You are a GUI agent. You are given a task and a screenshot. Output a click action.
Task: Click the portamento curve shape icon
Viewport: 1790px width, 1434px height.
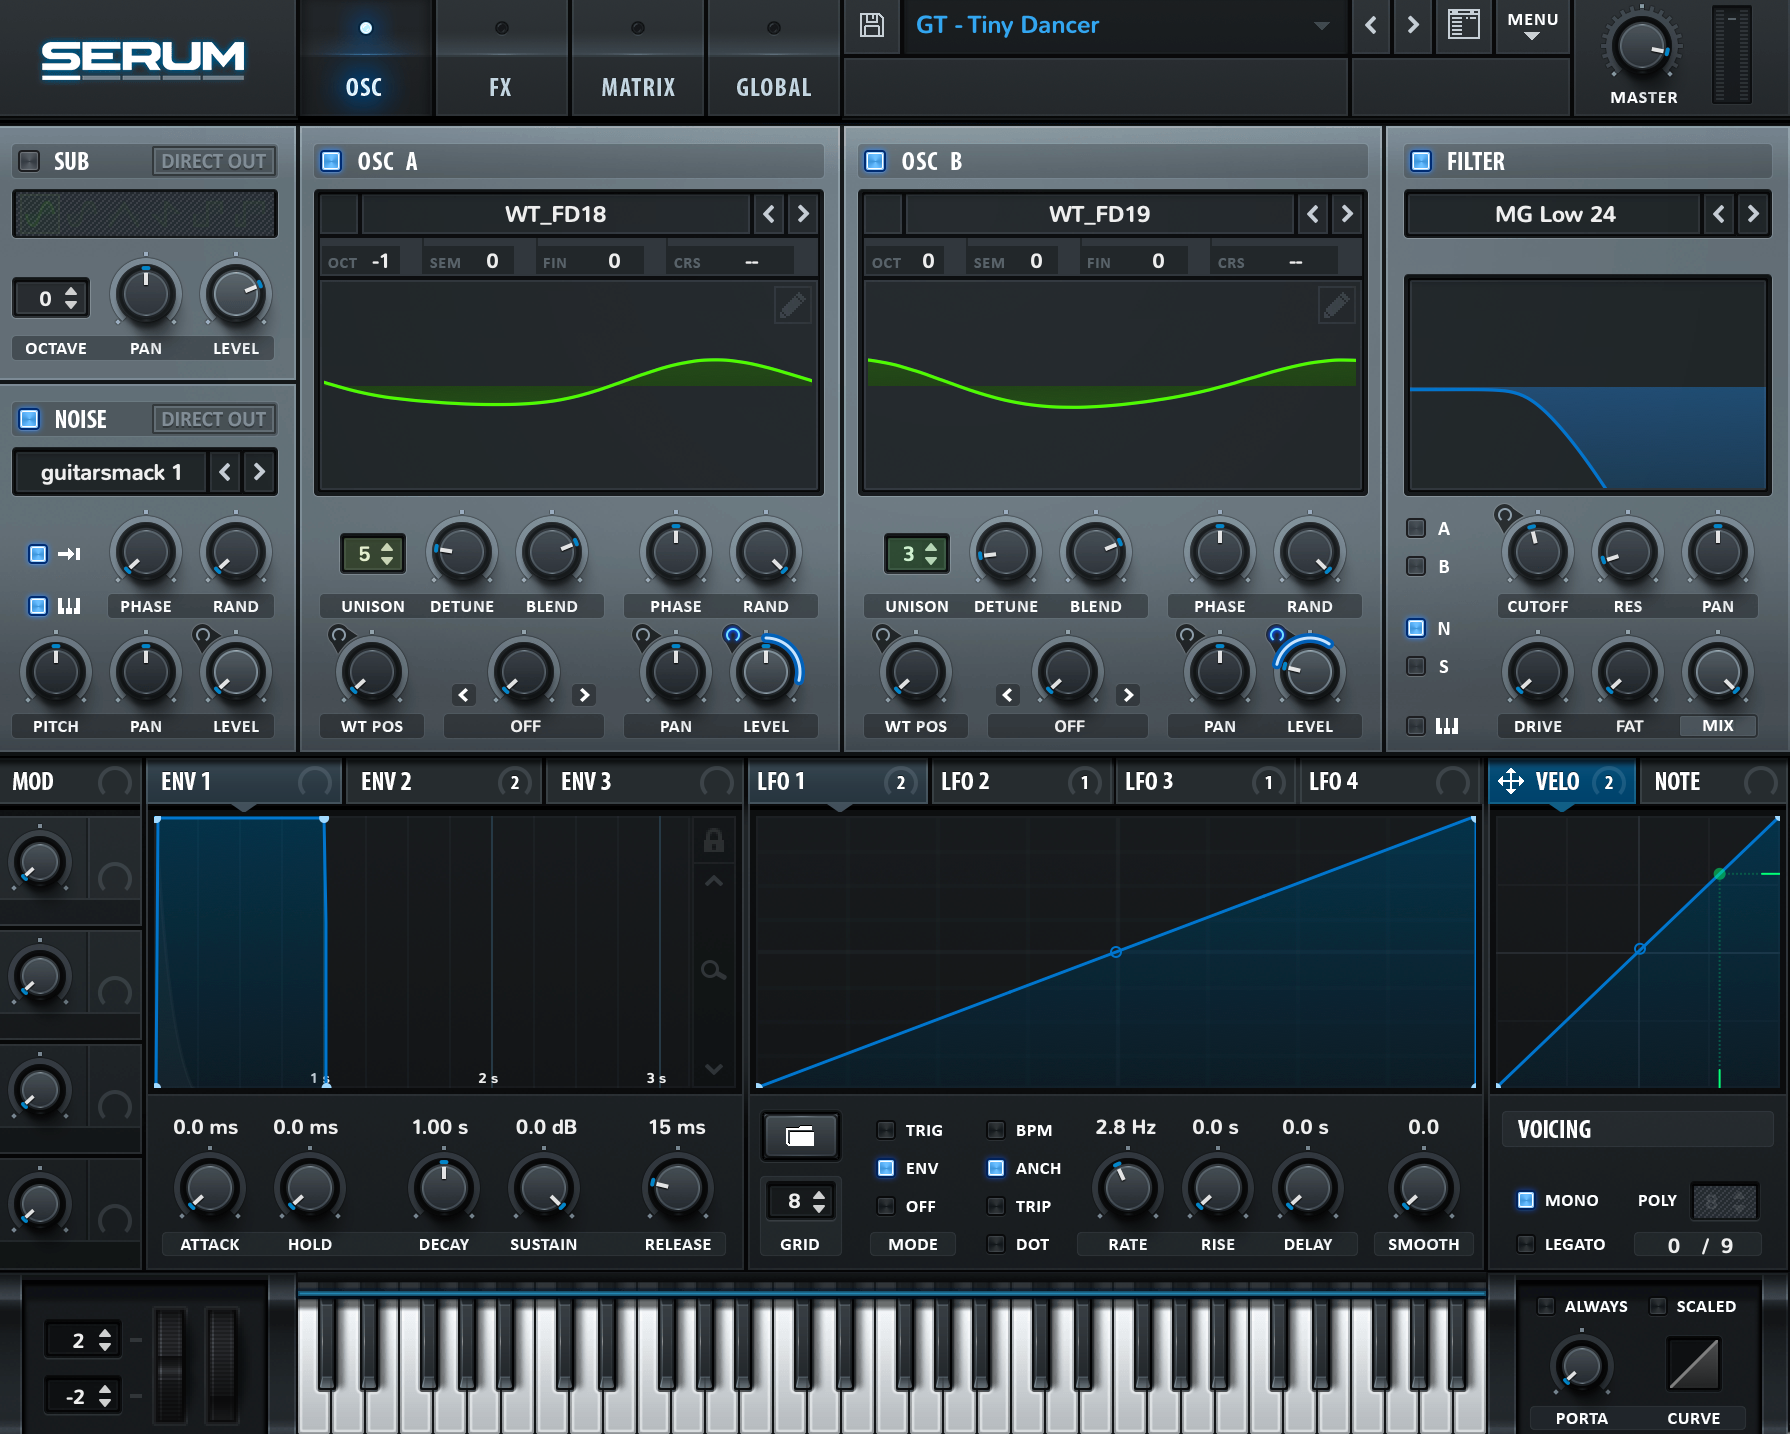pyautogui.click(x=1693, y=1365)
